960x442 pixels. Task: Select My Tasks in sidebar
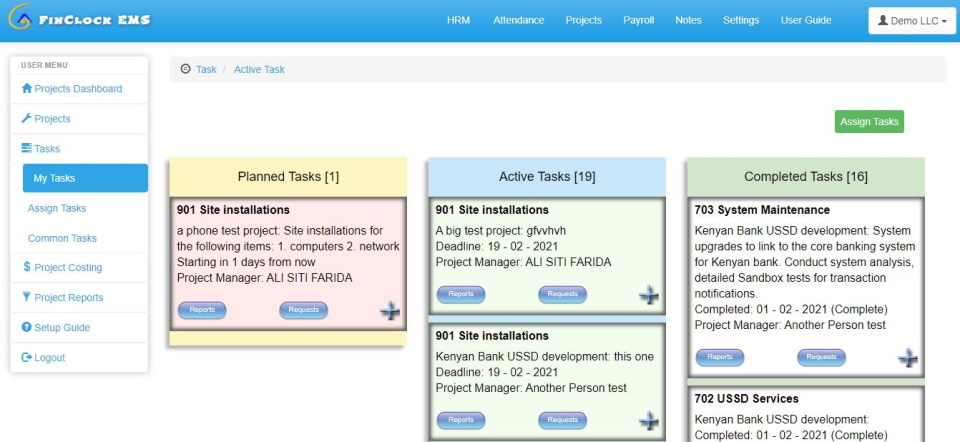click(x=85, y=178)
